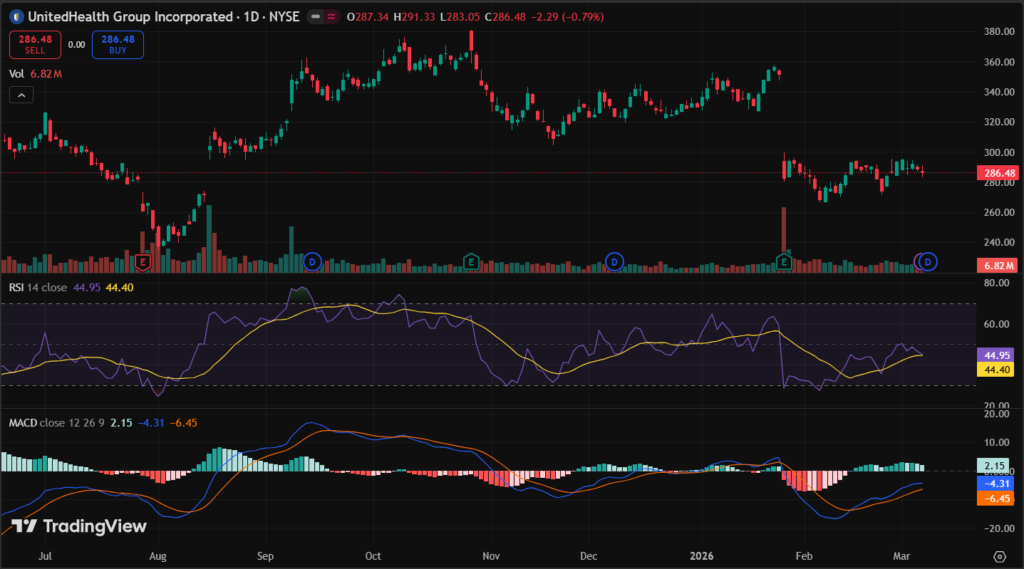Open chart settings gear icon
The image size is (1024, 569).
pos(999,555)
